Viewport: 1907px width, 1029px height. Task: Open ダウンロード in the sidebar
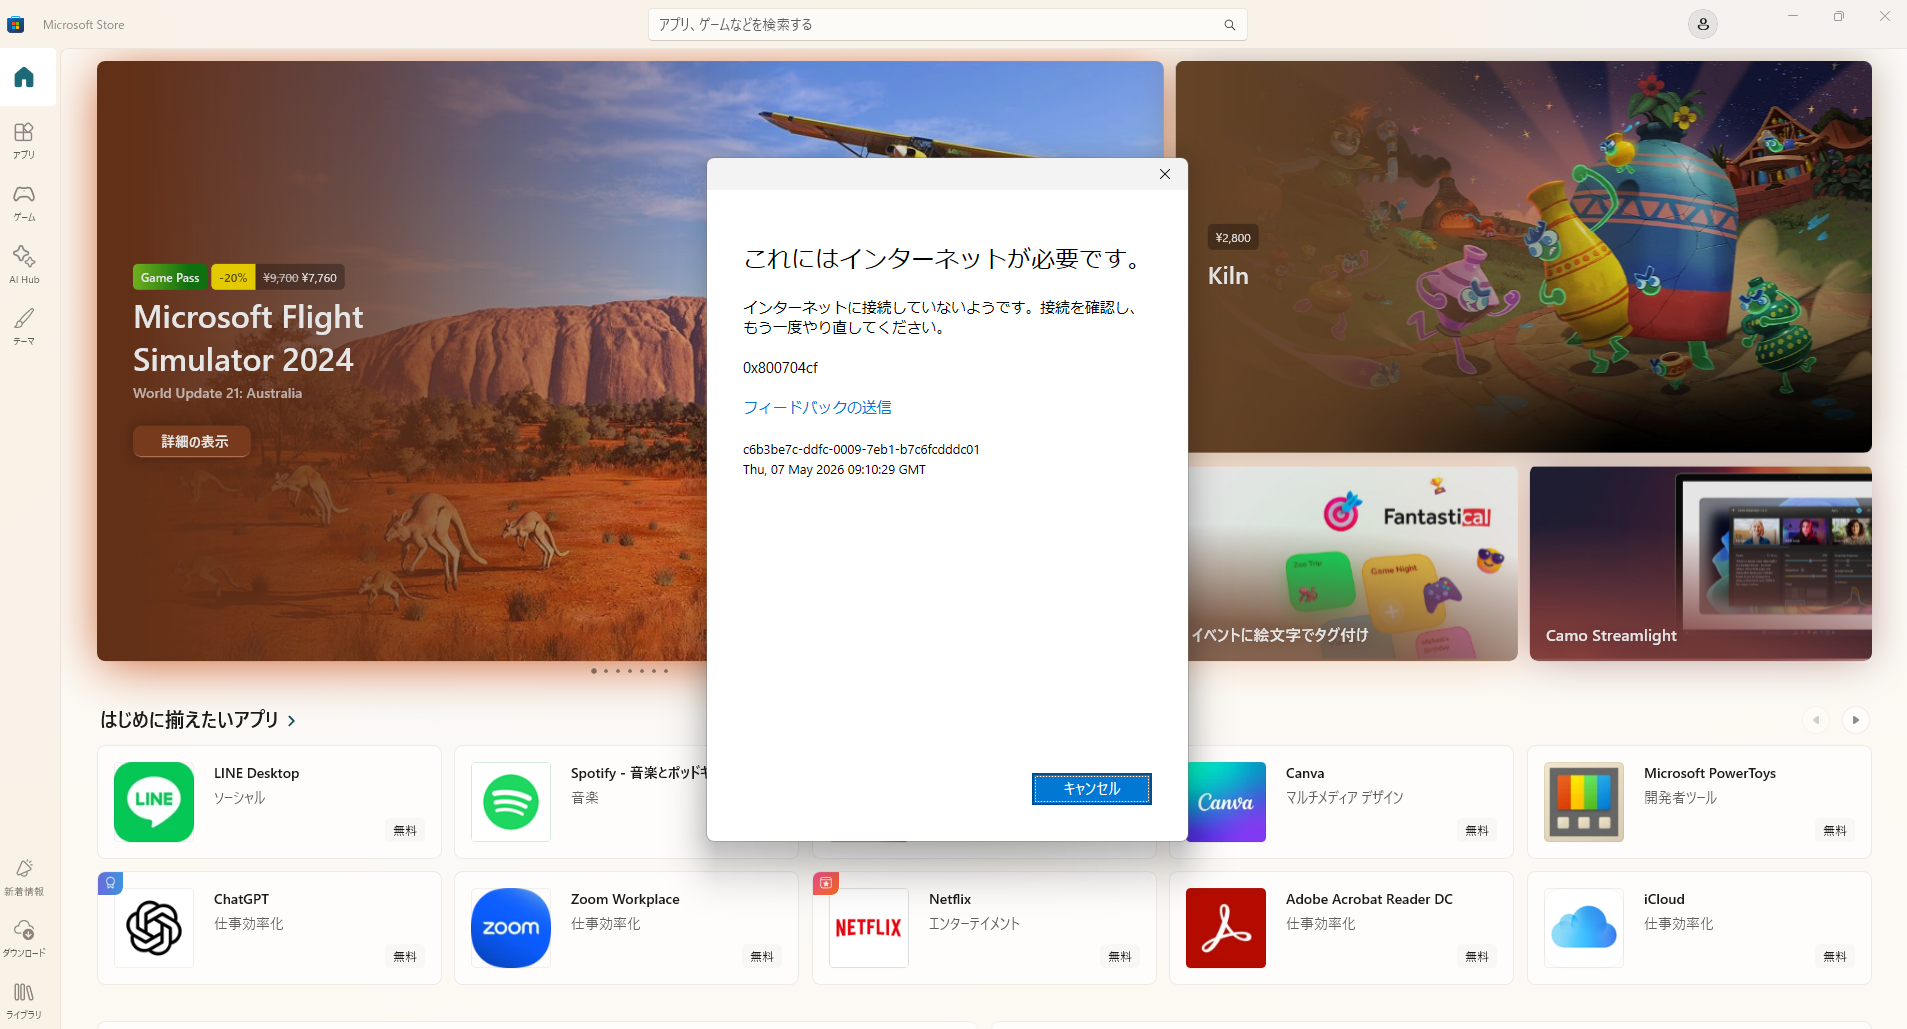point(24,939)
